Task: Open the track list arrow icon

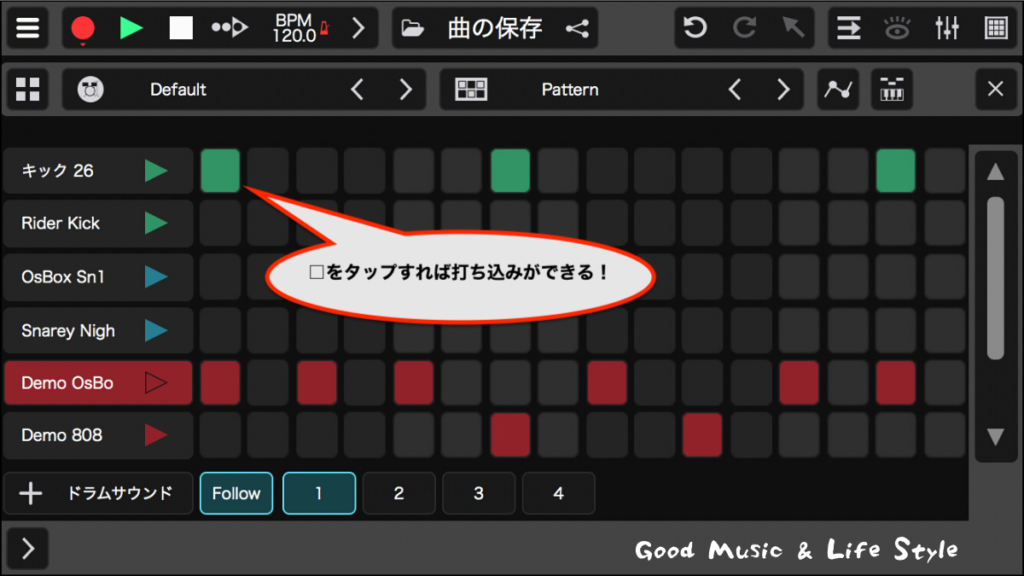Action: 848,28
